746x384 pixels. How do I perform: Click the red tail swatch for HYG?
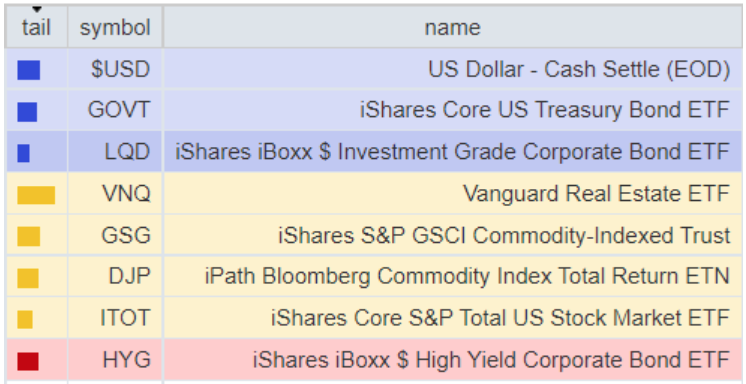click(28, 361)
